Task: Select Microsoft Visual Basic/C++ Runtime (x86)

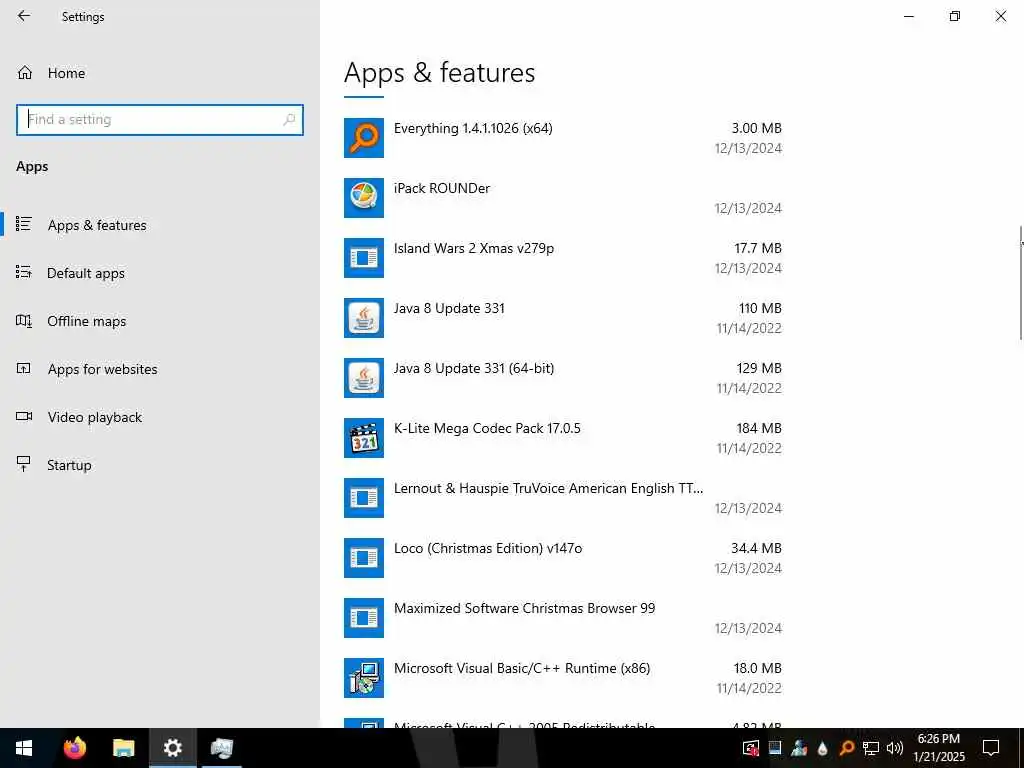Action: [x=563, y=679]
